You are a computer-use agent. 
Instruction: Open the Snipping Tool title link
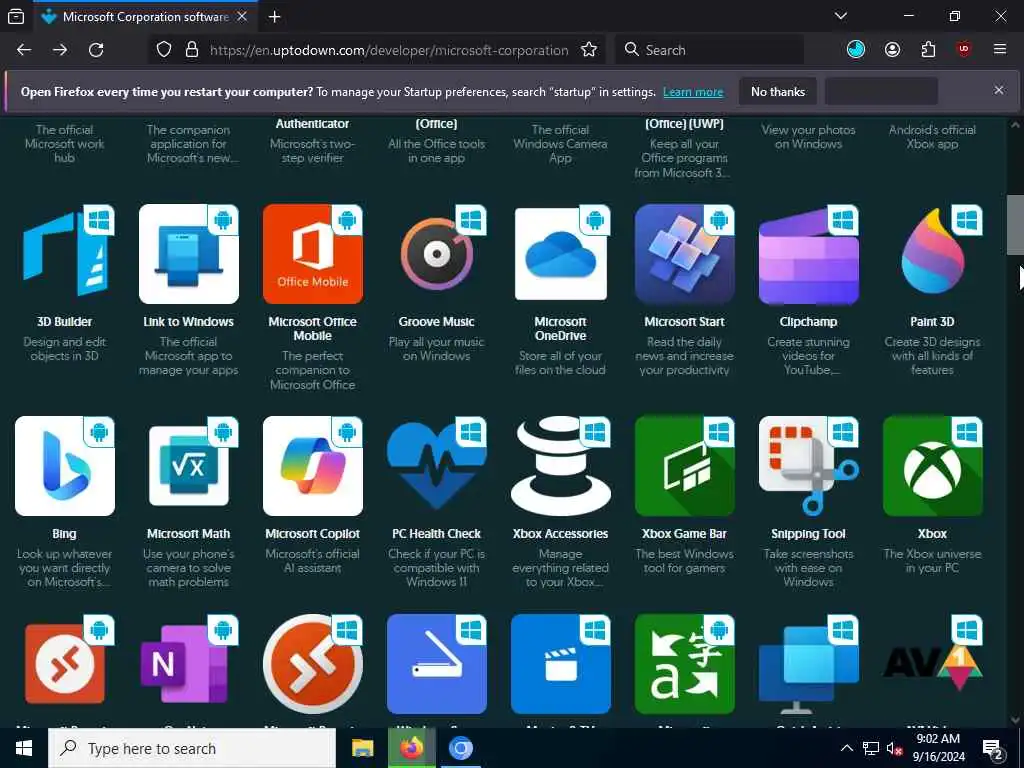pos(808,534)
